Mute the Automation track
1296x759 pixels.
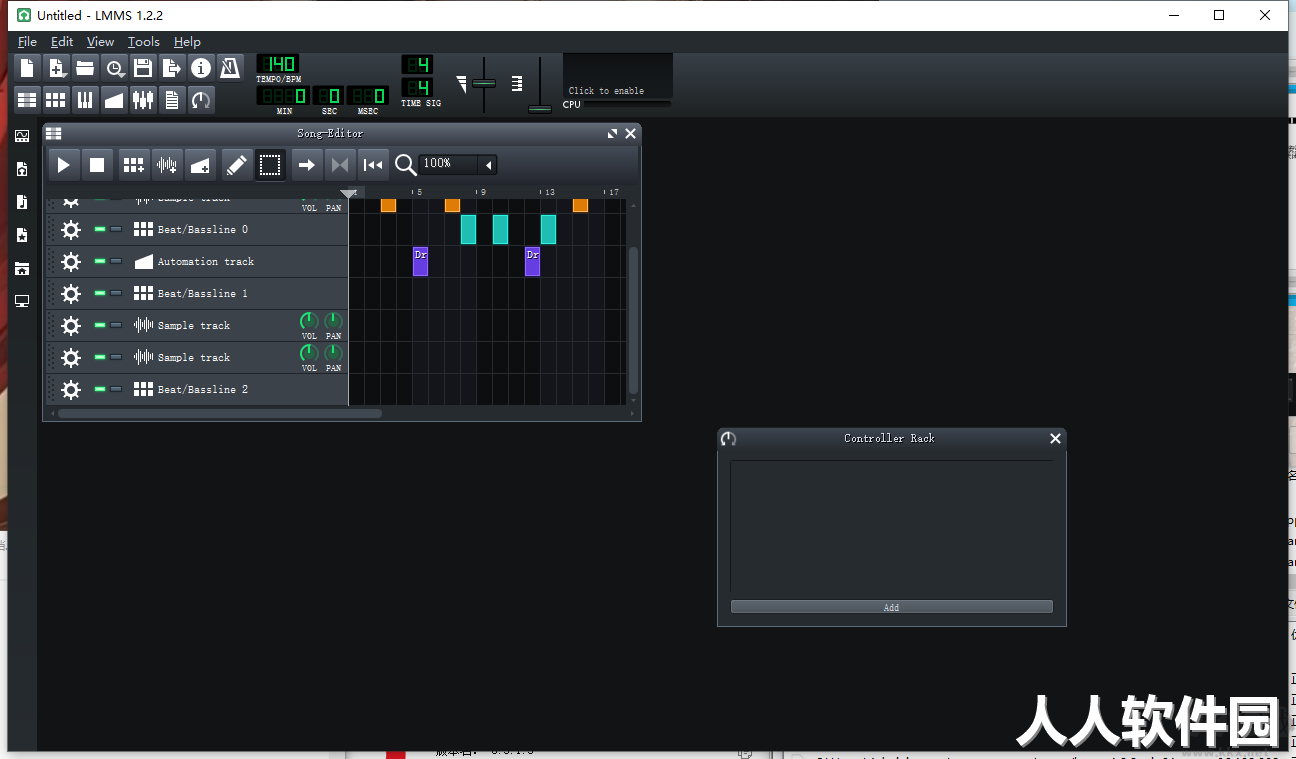pos(100,261)
